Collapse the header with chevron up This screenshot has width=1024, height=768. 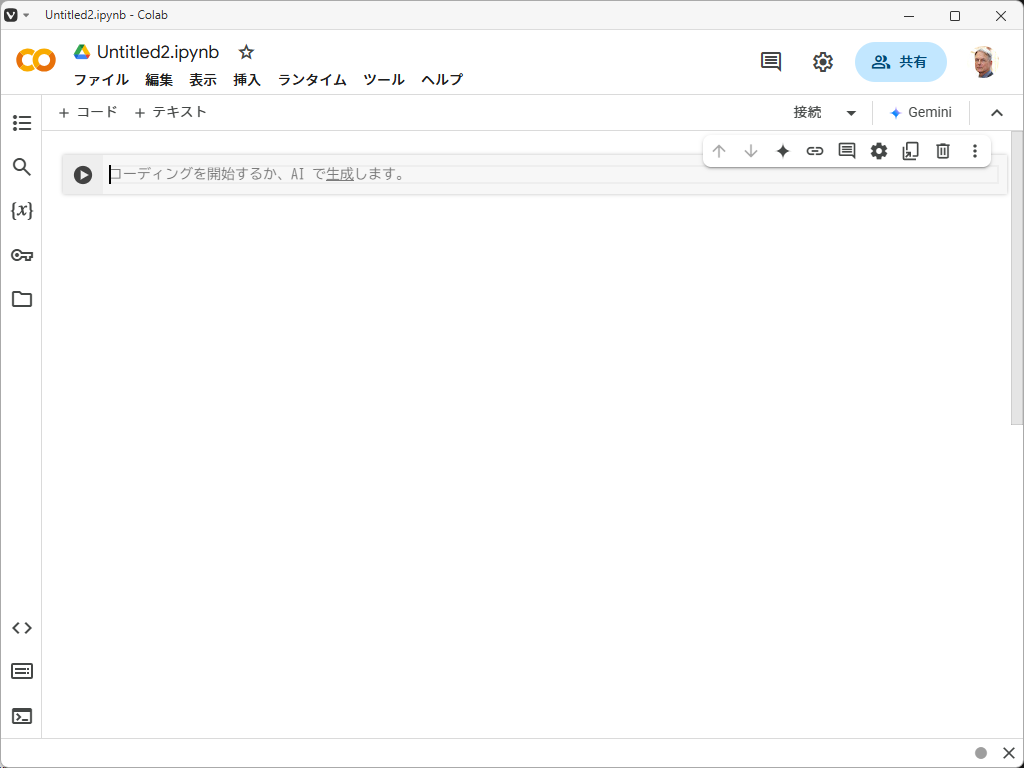click(x=997, y=113)
